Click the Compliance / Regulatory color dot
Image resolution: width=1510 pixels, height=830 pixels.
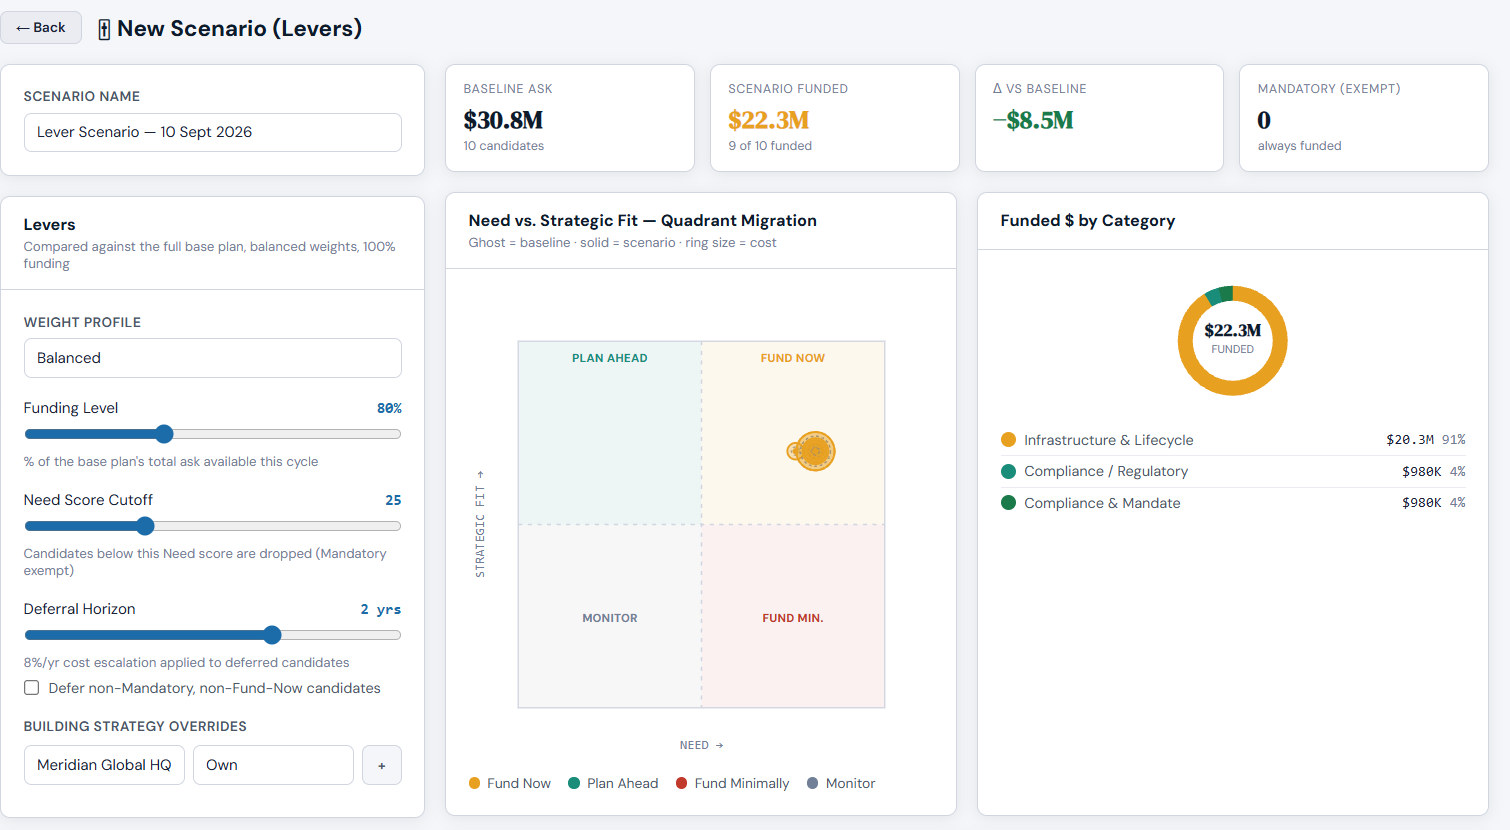[x=1008, y=471]
